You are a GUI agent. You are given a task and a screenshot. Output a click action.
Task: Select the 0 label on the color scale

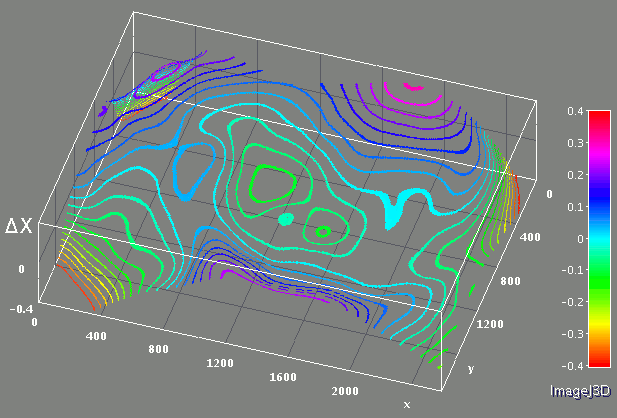click(x=580, y=239)
